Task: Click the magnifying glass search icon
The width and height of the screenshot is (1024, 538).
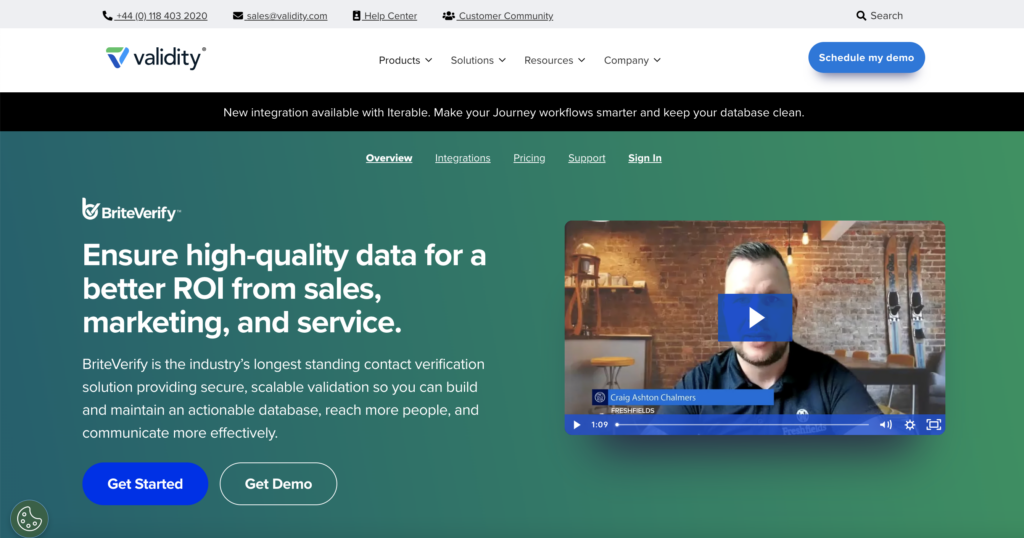Action: point(861,16)
